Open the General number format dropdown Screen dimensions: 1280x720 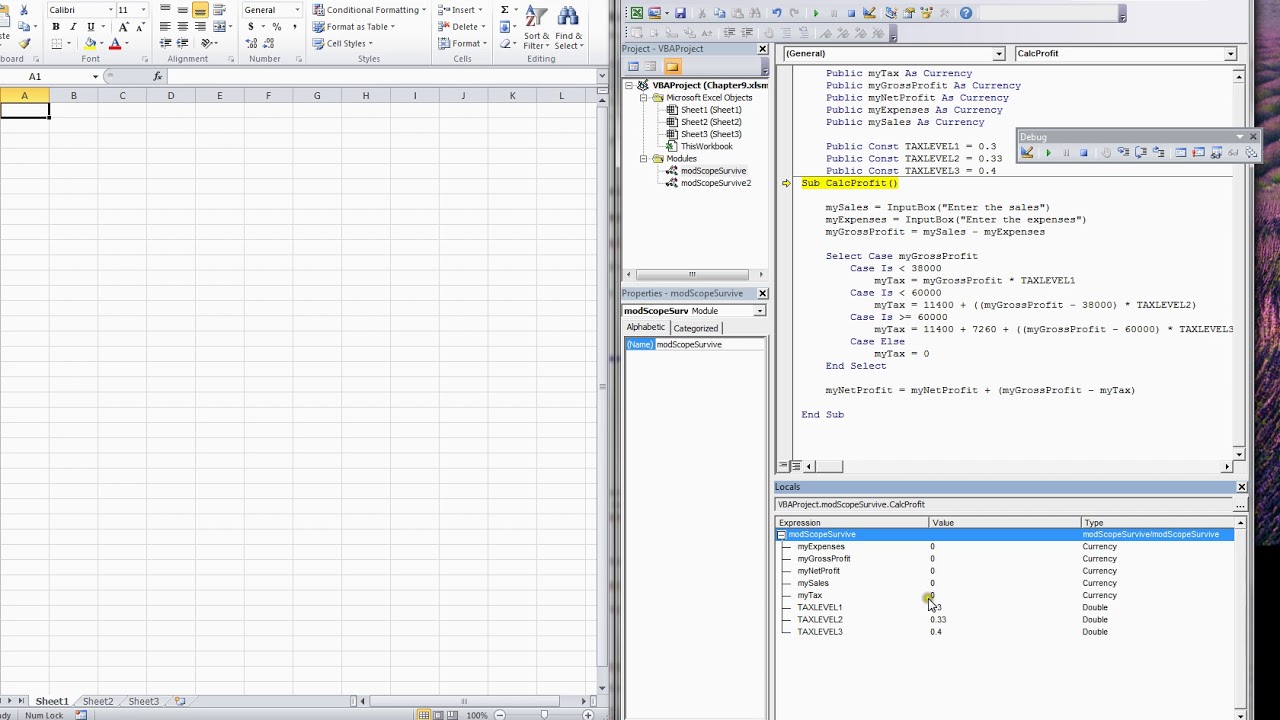point(296,9)
